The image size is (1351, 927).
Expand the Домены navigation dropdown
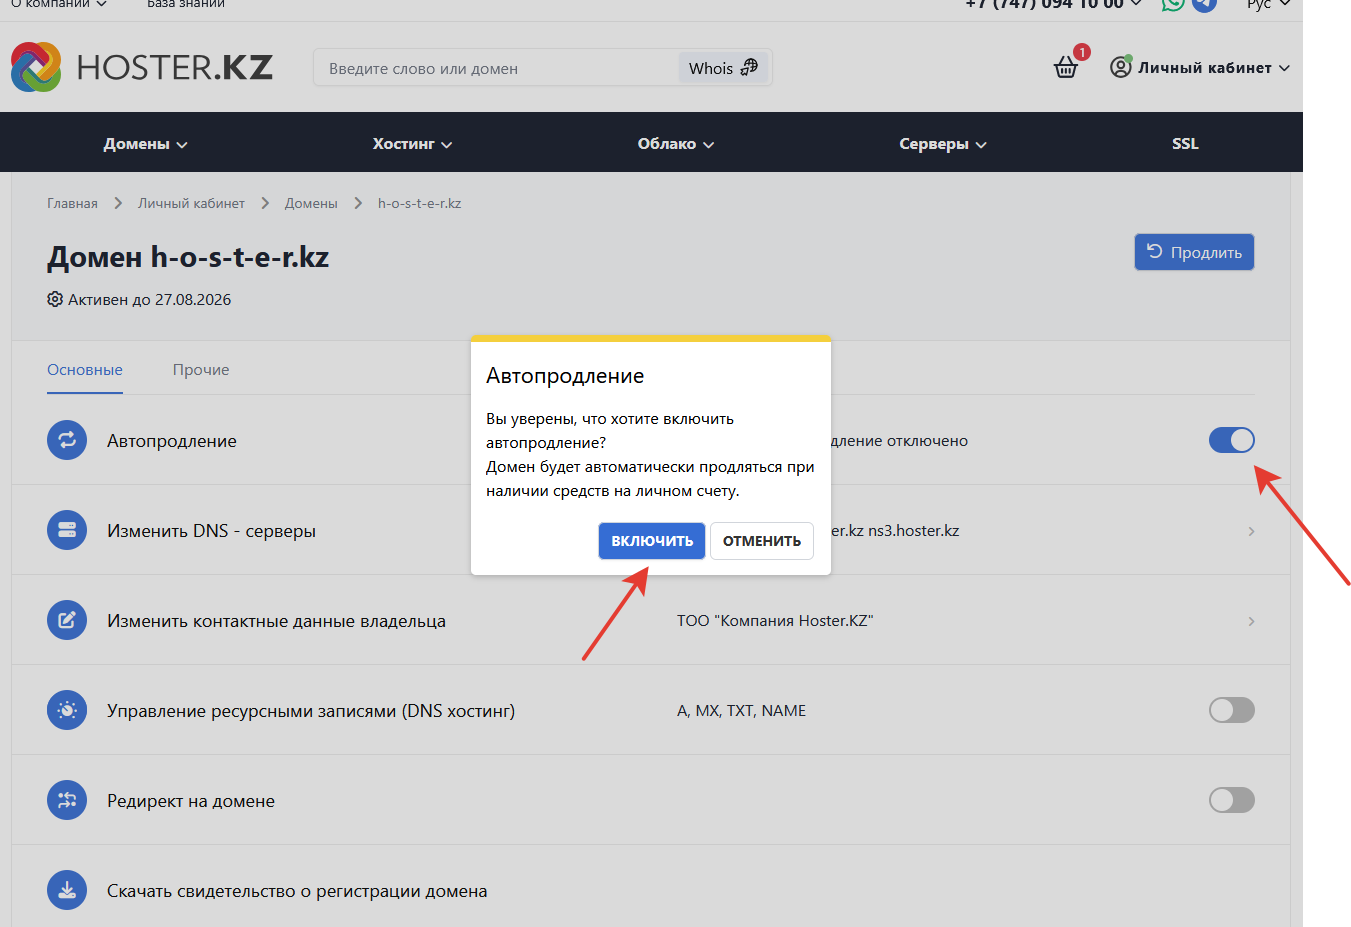click(145, 144)
